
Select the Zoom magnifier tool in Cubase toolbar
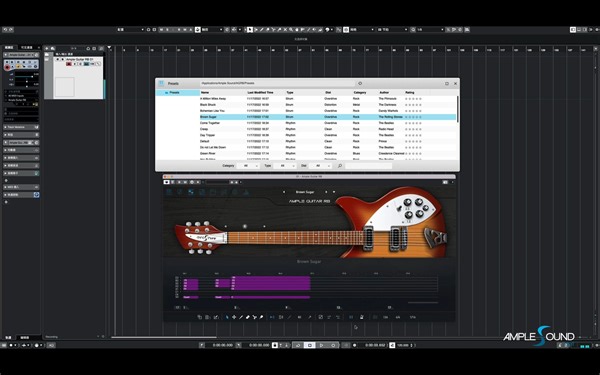point(291,29)
